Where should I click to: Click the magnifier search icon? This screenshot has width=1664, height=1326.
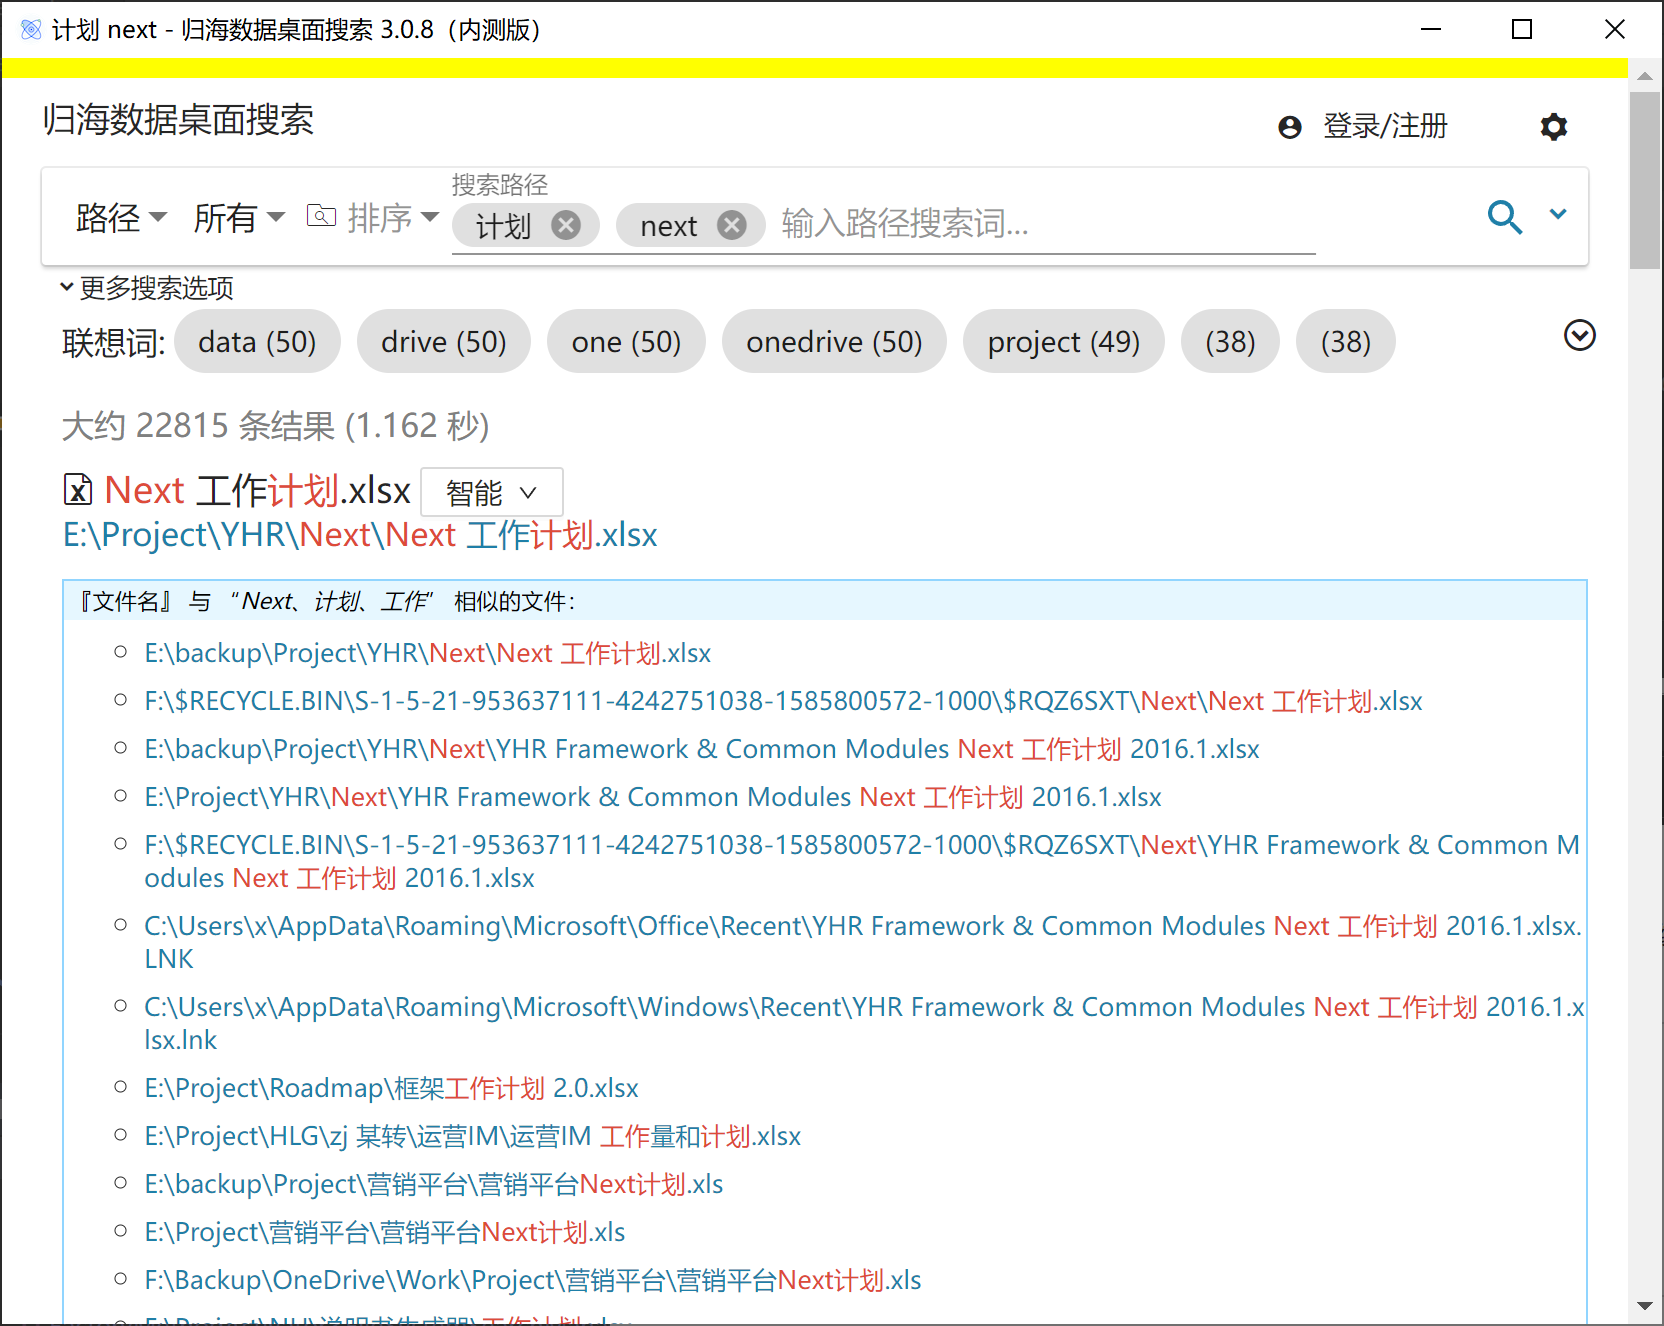point(1504,217)
